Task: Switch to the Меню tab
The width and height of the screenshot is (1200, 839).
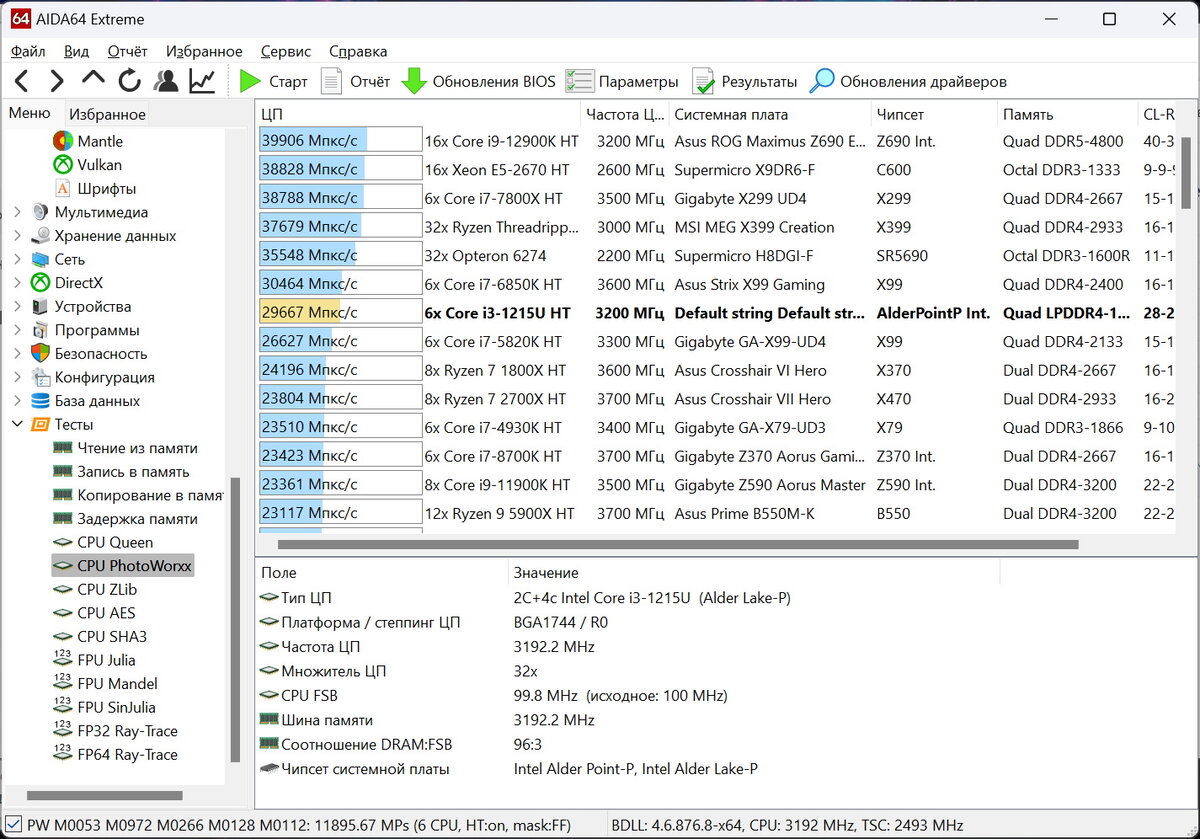Action: click(30, 113)
